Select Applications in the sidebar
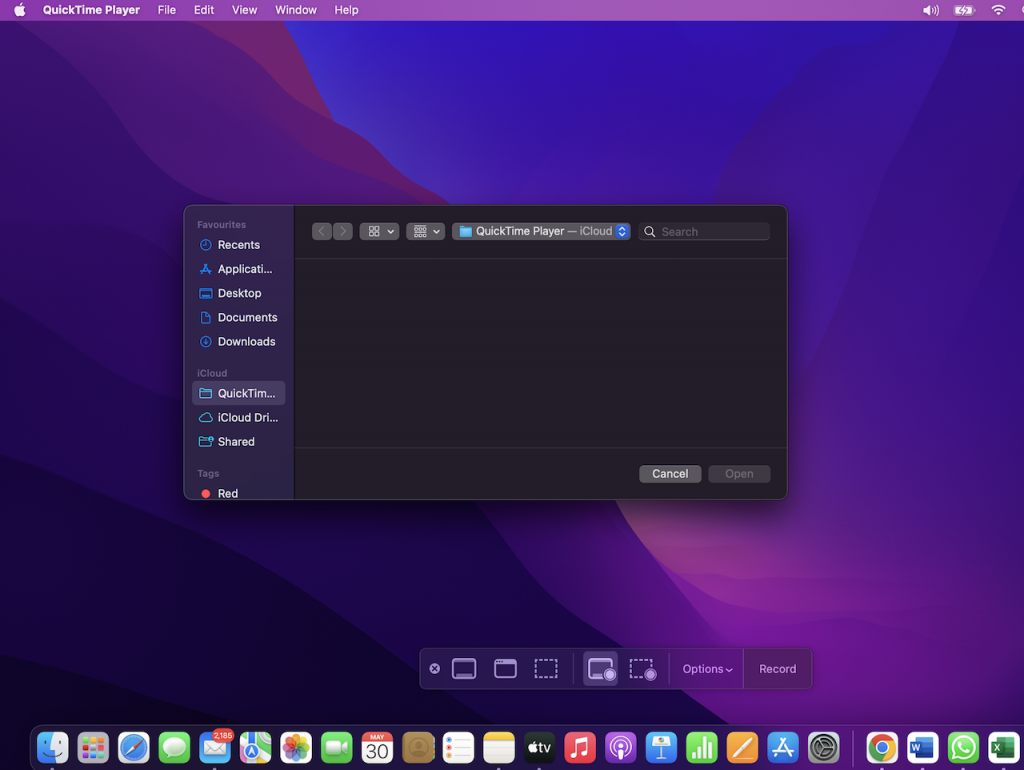 pyautogui.click(x=238, y=269)
